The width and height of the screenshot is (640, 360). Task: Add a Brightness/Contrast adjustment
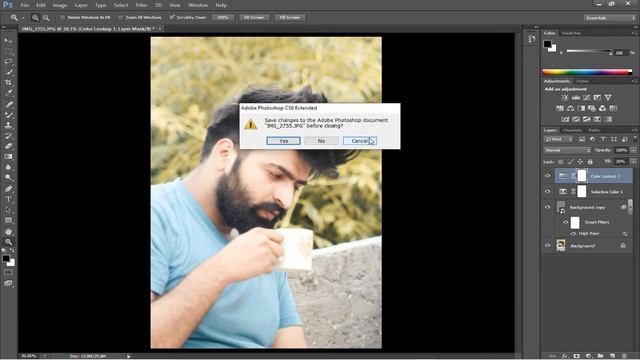coord(564,98)
